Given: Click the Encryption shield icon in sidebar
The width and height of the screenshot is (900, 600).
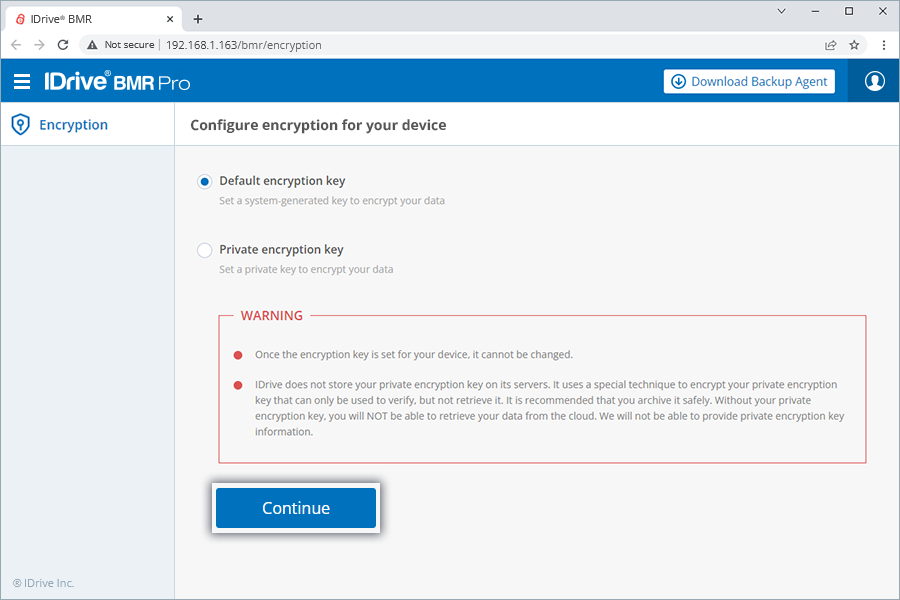Looking at the screenshot, I should tap(19, 124).
